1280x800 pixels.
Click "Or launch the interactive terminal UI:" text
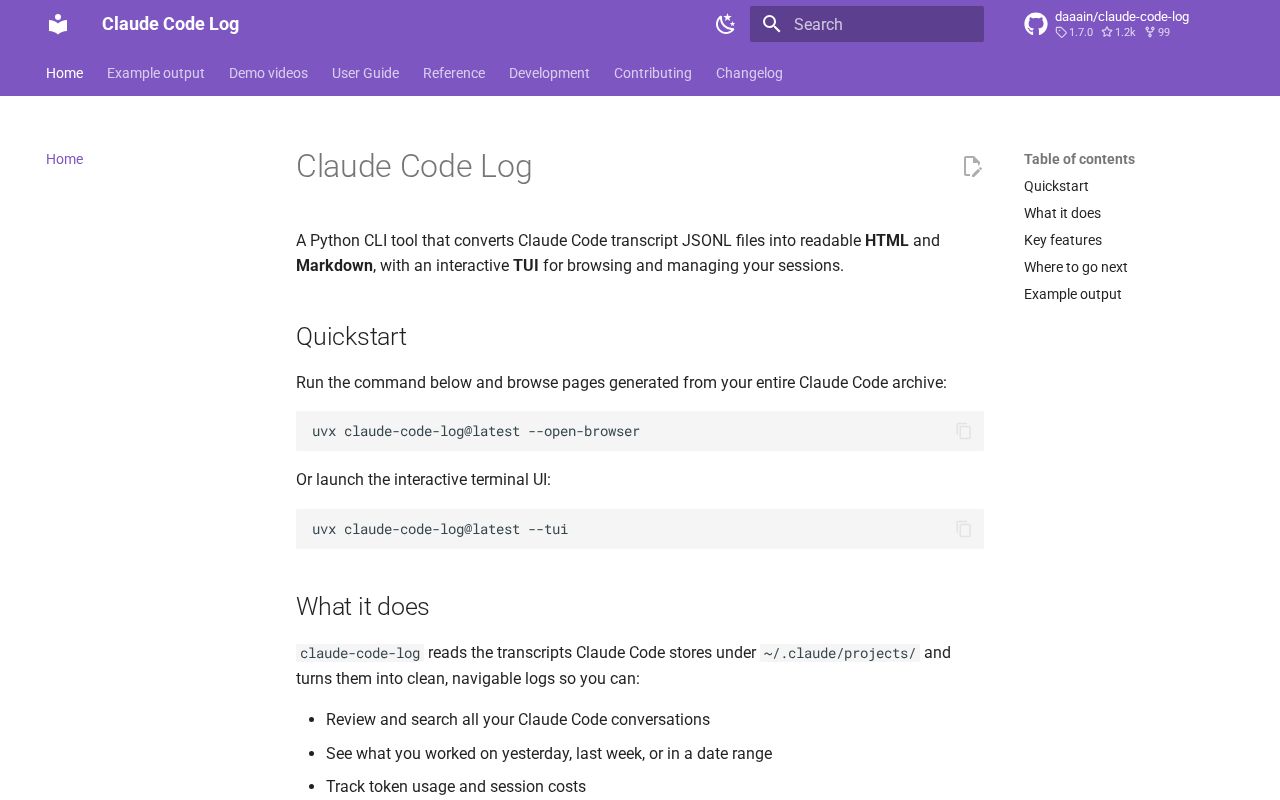[423, 480]
